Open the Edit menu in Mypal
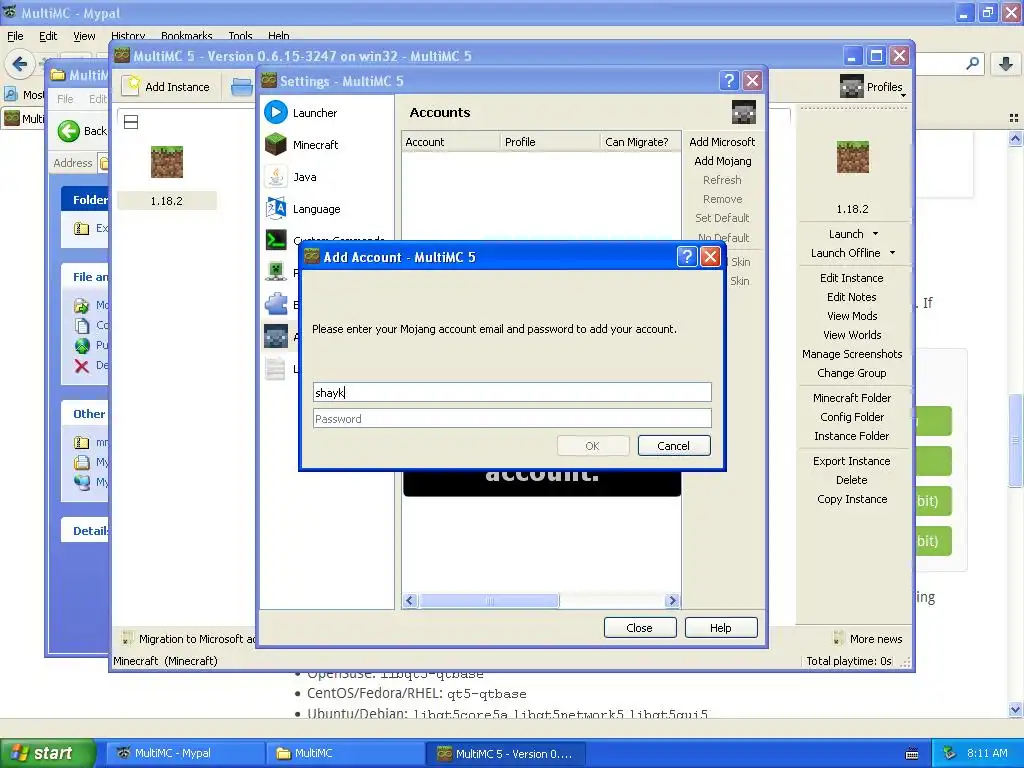Image resolution: width=1024 pixels, height=768 pixels. [x=48, y=36]
